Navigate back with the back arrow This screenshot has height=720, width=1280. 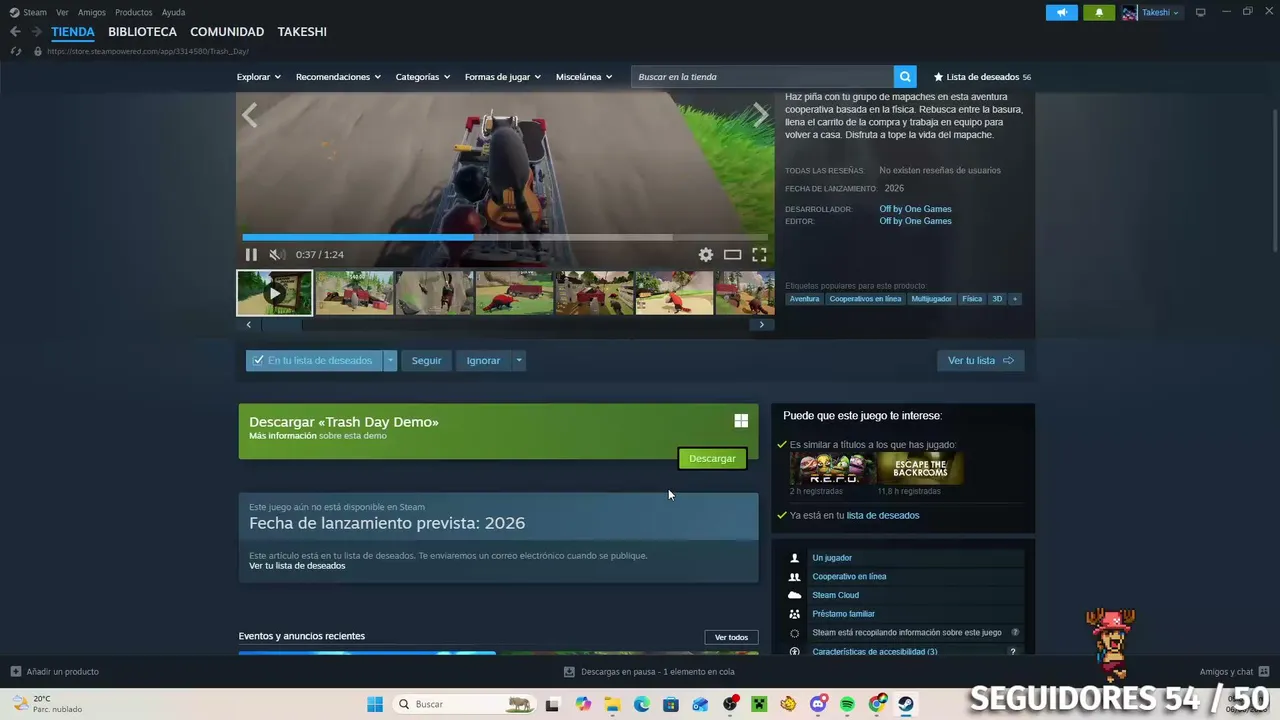pos(15,32)
